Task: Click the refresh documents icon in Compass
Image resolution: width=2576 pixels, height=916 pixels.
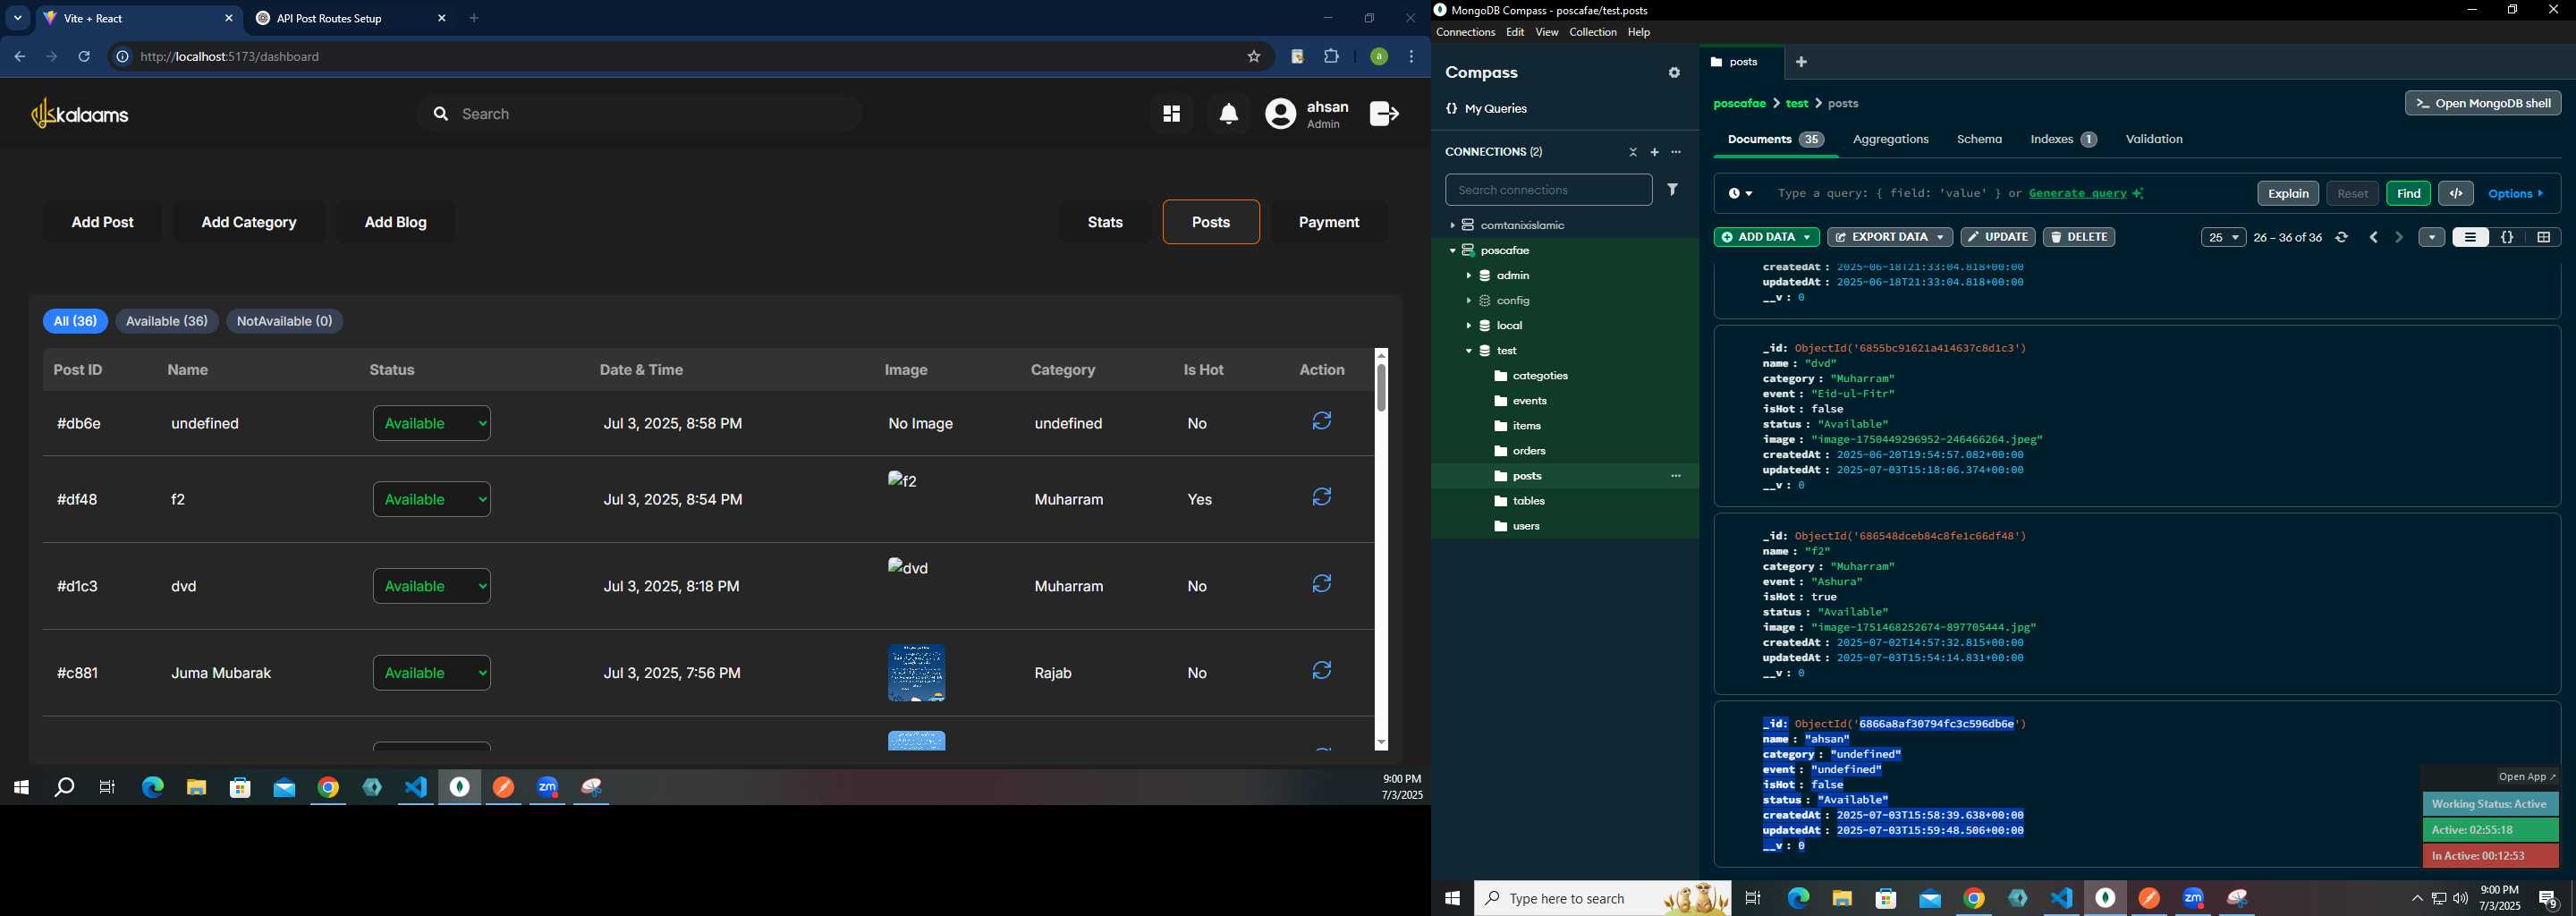Action: [2342, 238]
